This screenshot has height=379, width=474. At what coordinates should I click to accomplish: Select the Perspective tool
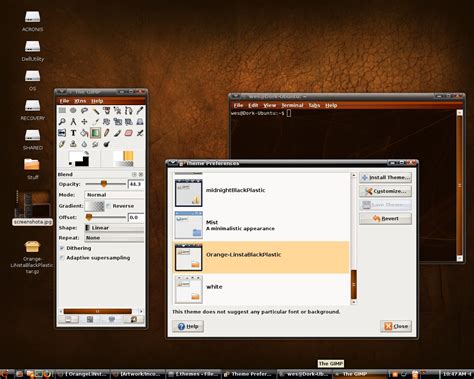click(x=140, y=122)
